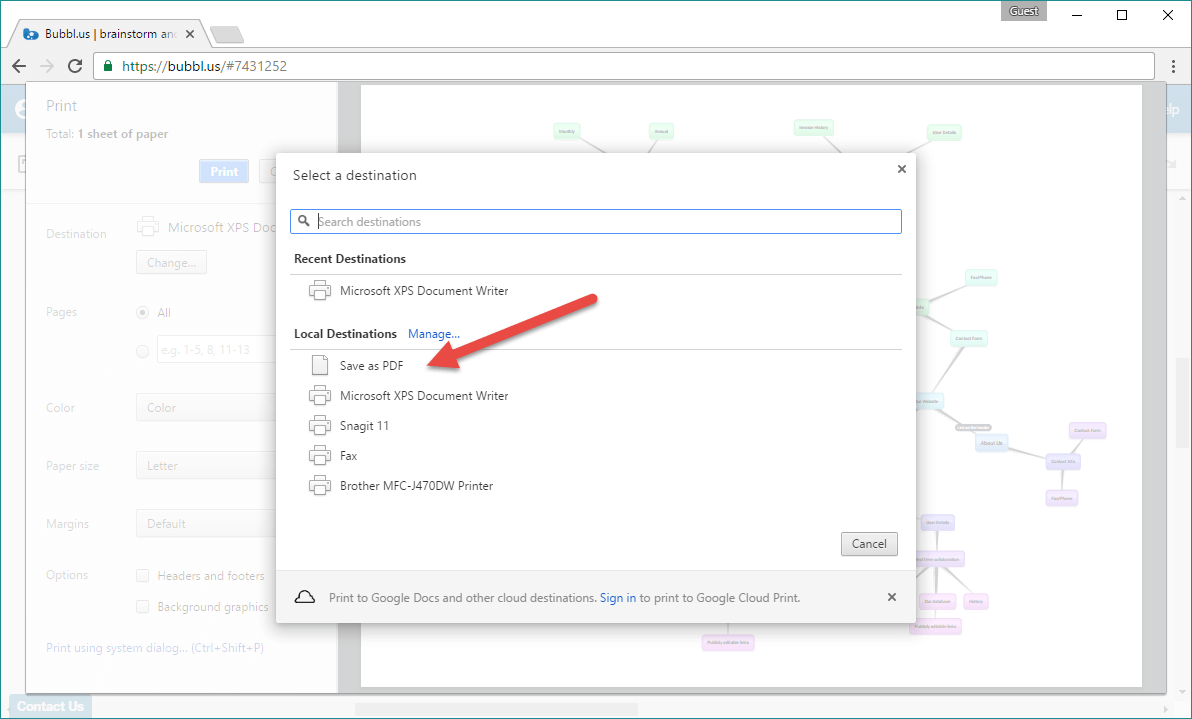
Task: Click the printer icon beside Fax
Action: point(320,456)
